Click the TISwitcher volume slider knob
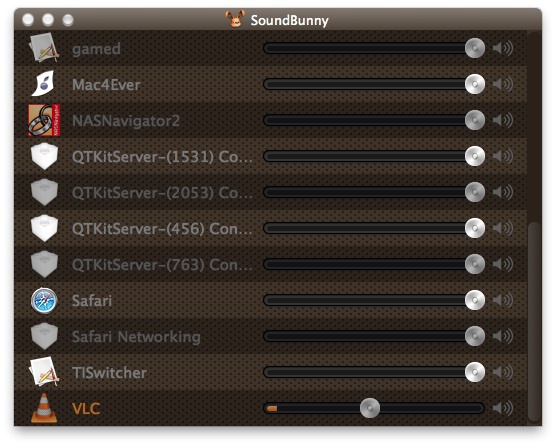The height and width of the screenshot is (446, 556). coord(475,372)
